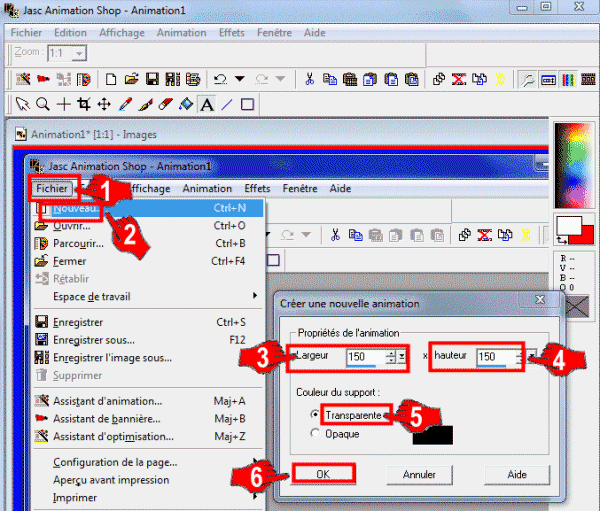Pick a color from the rainbow color palette
The height and width of the screenshot is (511, 600).
pos(574,166)
